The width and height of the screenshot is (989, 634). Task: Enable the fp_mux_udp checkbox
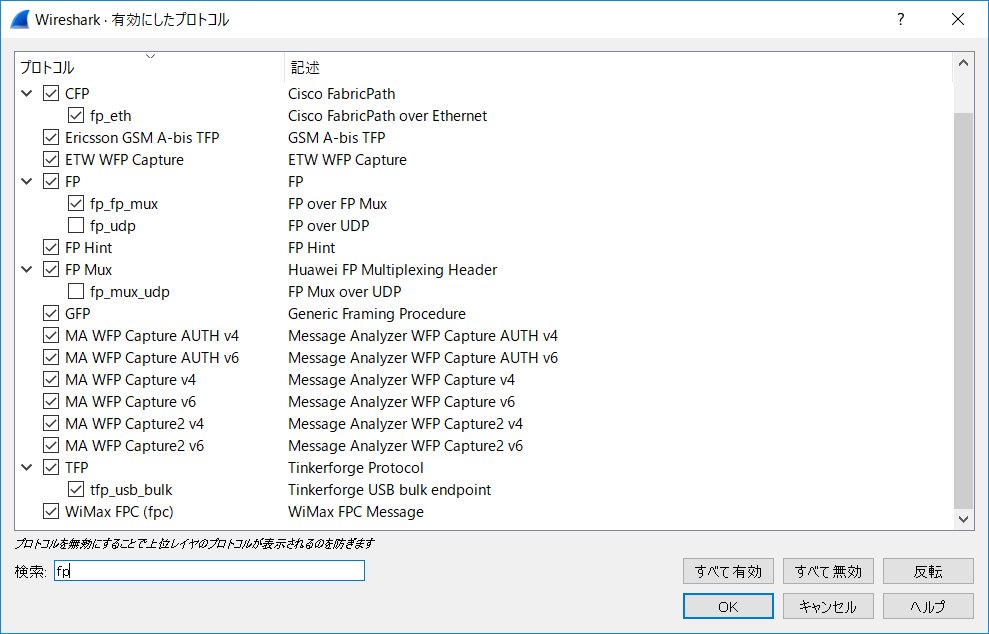(x=76, y=291)
